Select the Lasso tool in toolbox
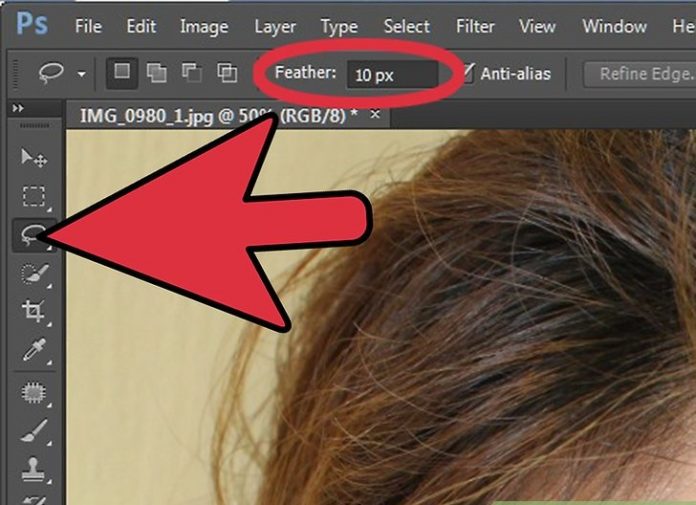The image size is (696, 505). tap(32, 234)
